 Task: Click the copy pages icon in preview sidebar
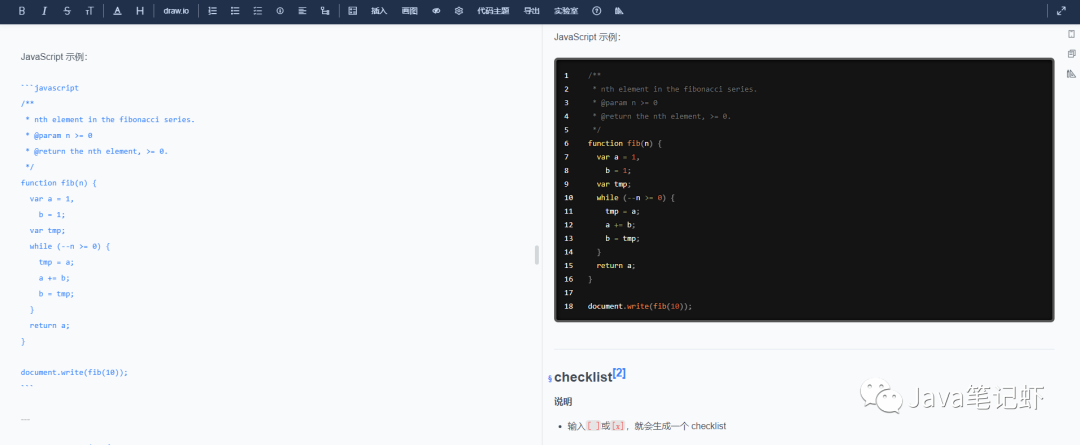pyautogui.click(x=1071, y=54)
